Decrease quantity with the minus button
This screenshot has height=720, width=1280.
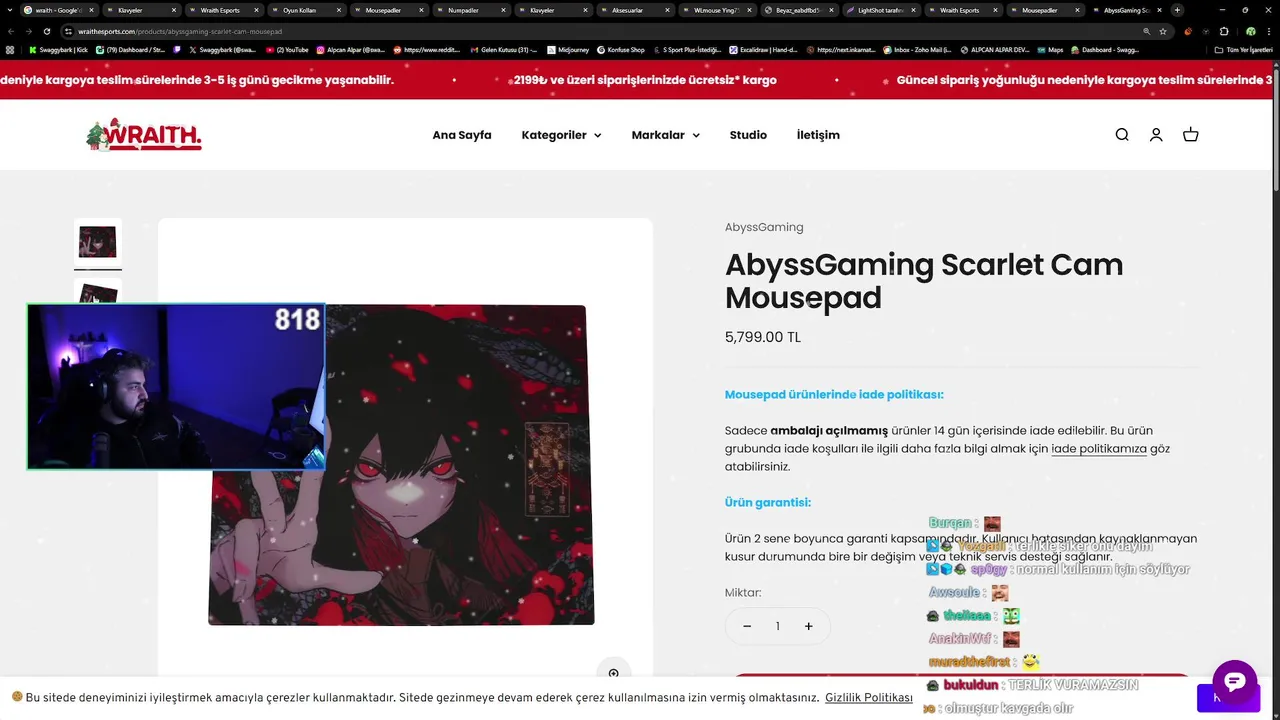[747, 626]
